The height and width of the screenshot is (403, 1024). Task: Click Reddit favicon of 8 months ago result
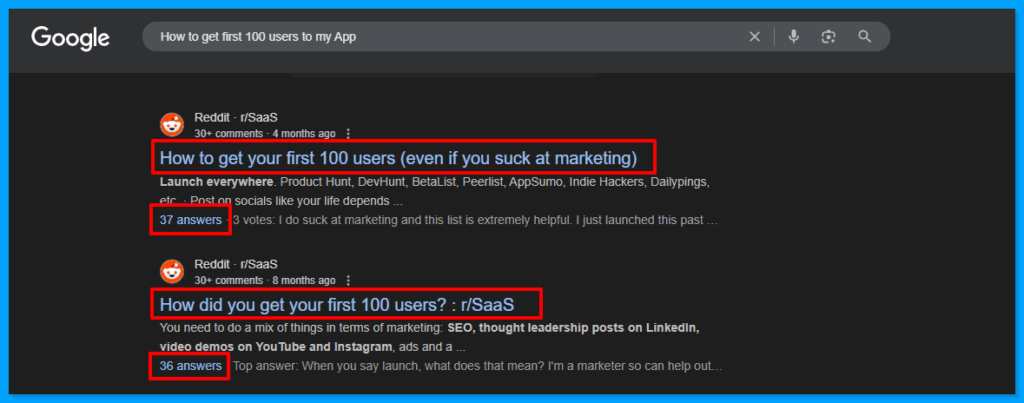172,272
